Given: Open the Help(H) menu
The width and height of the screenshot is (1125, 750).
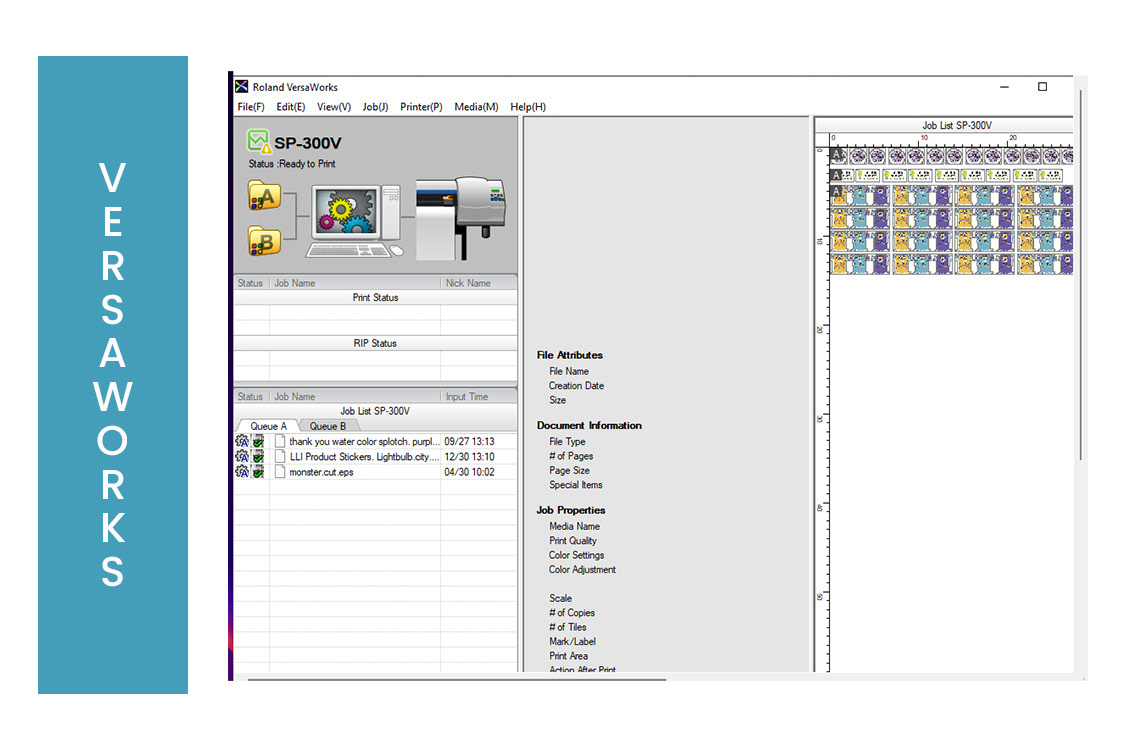Looking at the screenshot, I should 528,107.
